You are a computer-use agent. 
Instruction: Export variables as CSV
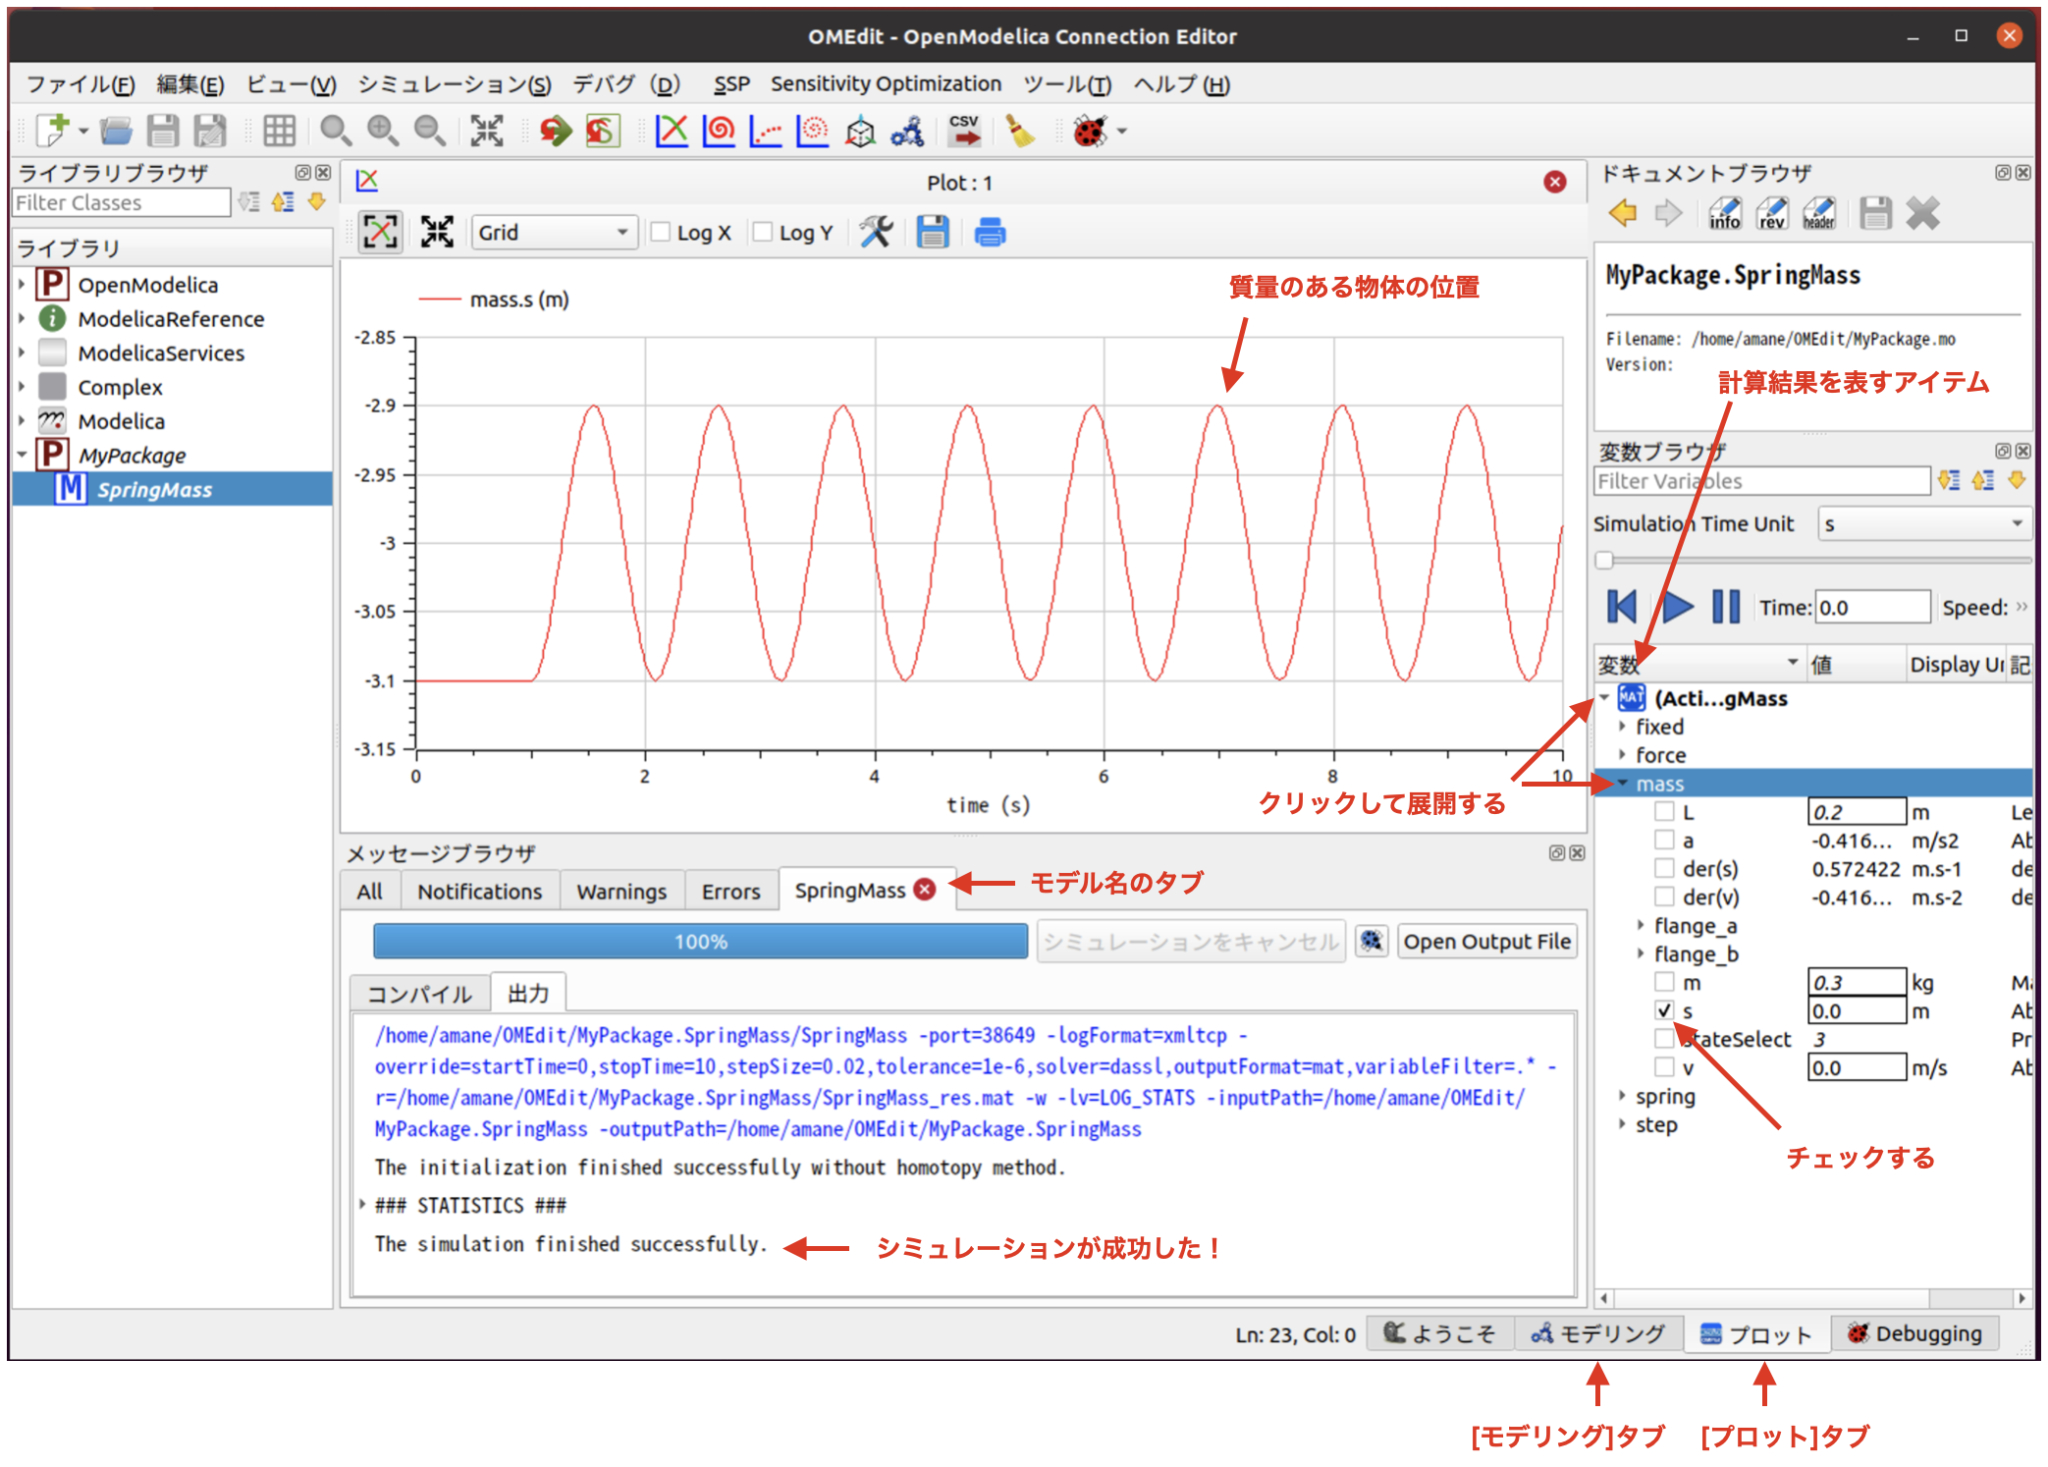click(962, 131)
